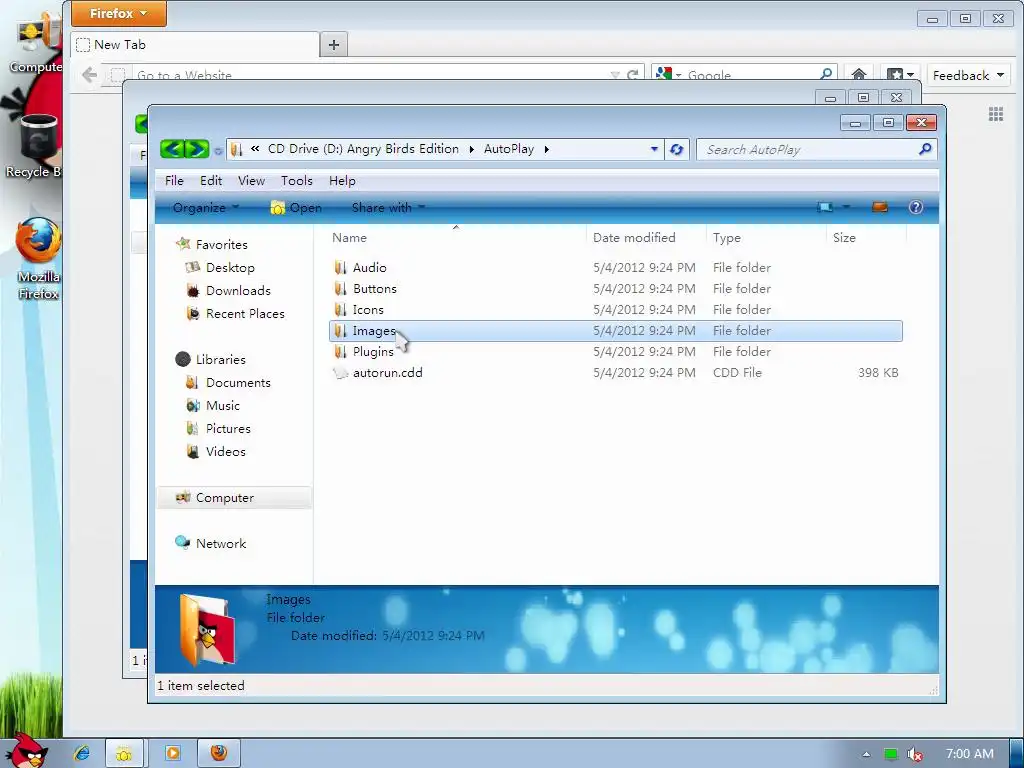The image size is (1024, 768).
Task: Open the Edit menu
Action: point(211,181)
